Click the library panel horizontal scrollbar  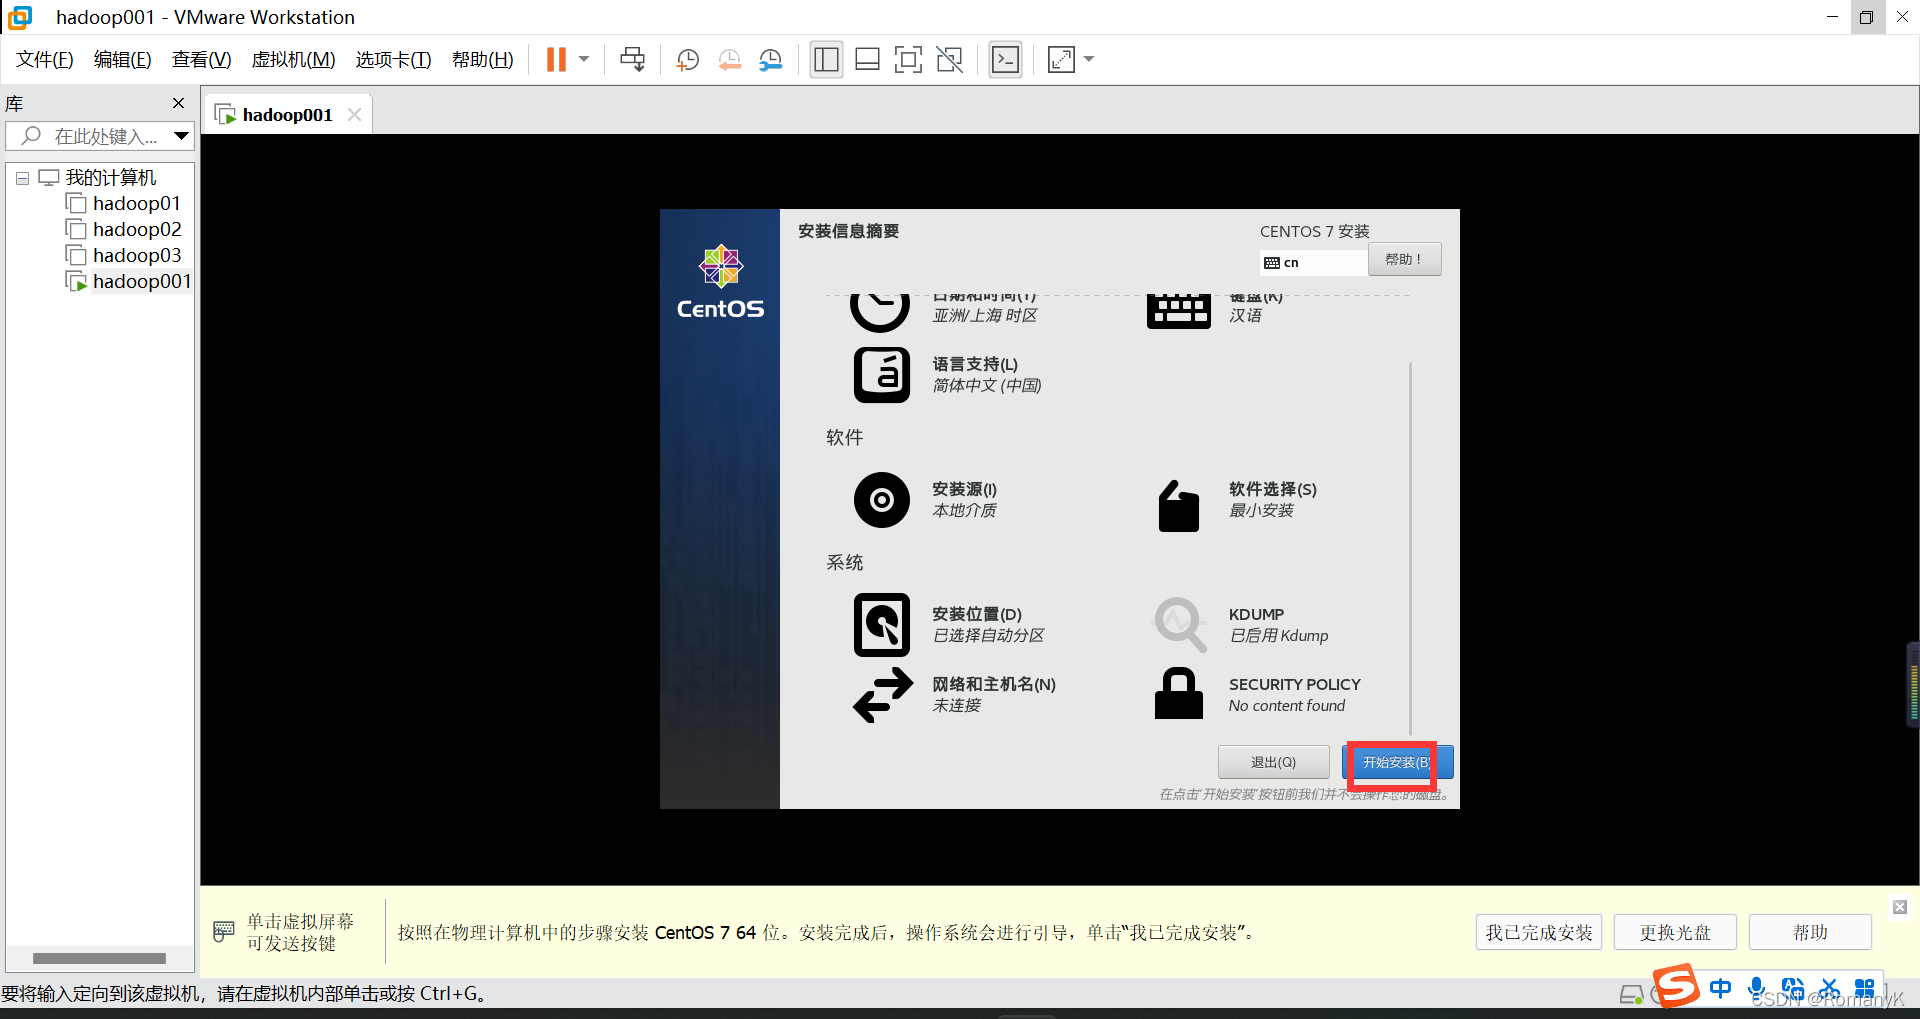tap(99, 958)
